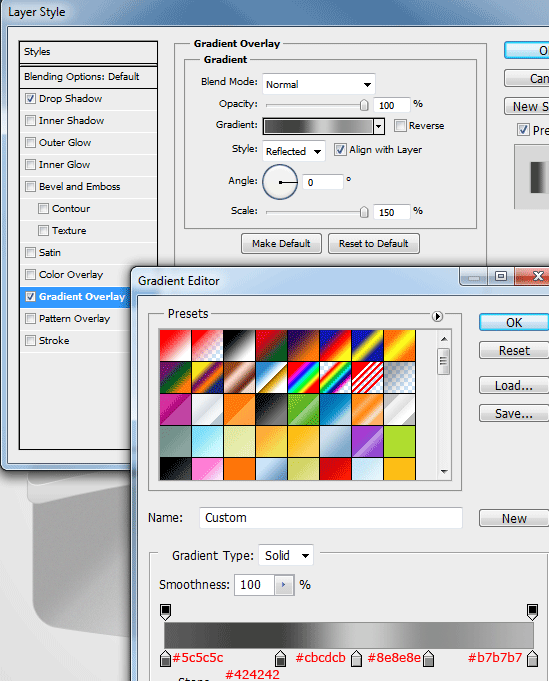
Task: Toggle the Drop Shadow effect checkbox
Action: click(x=30, y=99)
